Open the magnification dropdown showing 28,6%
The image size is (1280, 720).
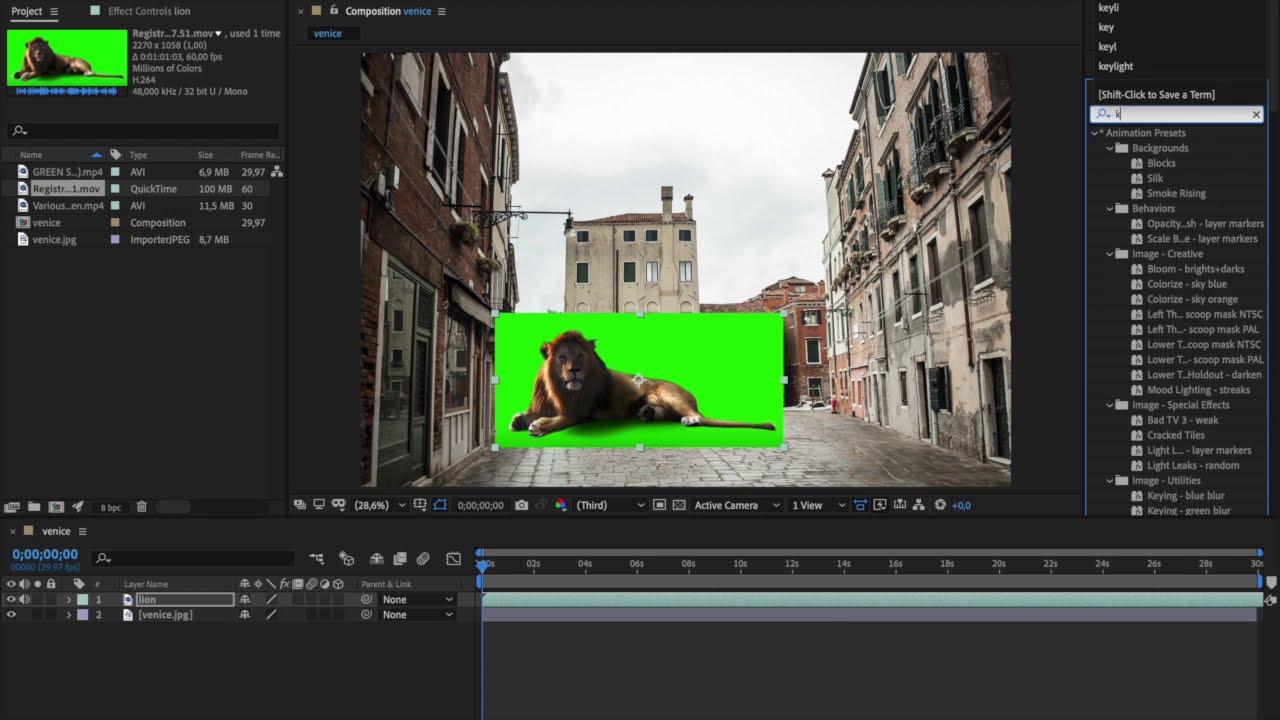[380, 505]
